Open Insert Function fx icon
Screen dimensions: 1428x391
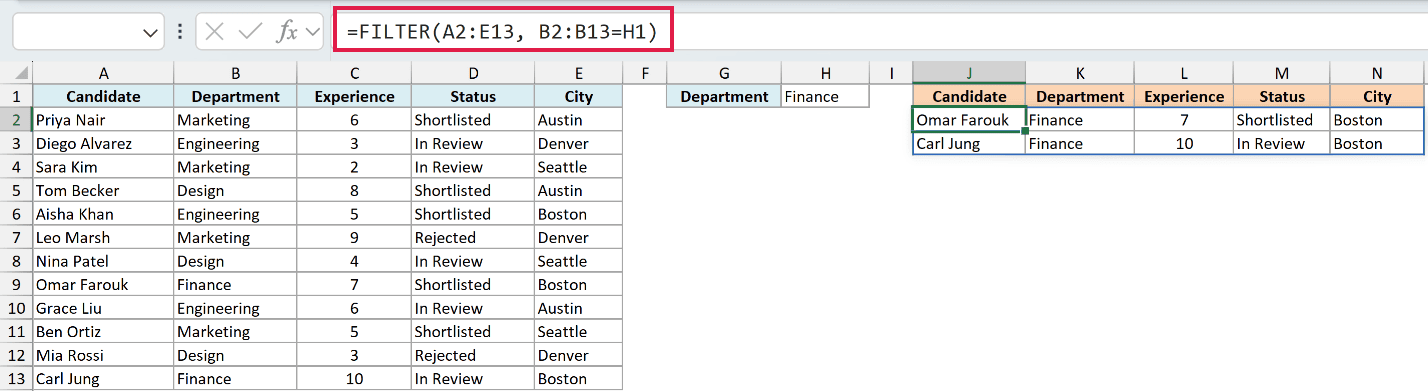pyautogui.click(x=287, y=32)
